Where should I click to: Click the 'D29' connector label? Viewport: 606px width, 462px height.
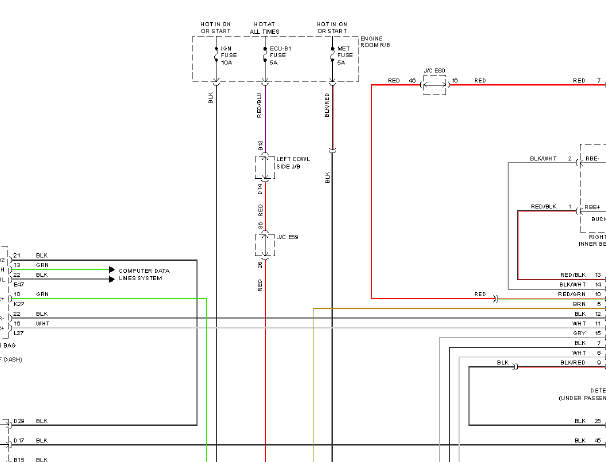[19, 421]
